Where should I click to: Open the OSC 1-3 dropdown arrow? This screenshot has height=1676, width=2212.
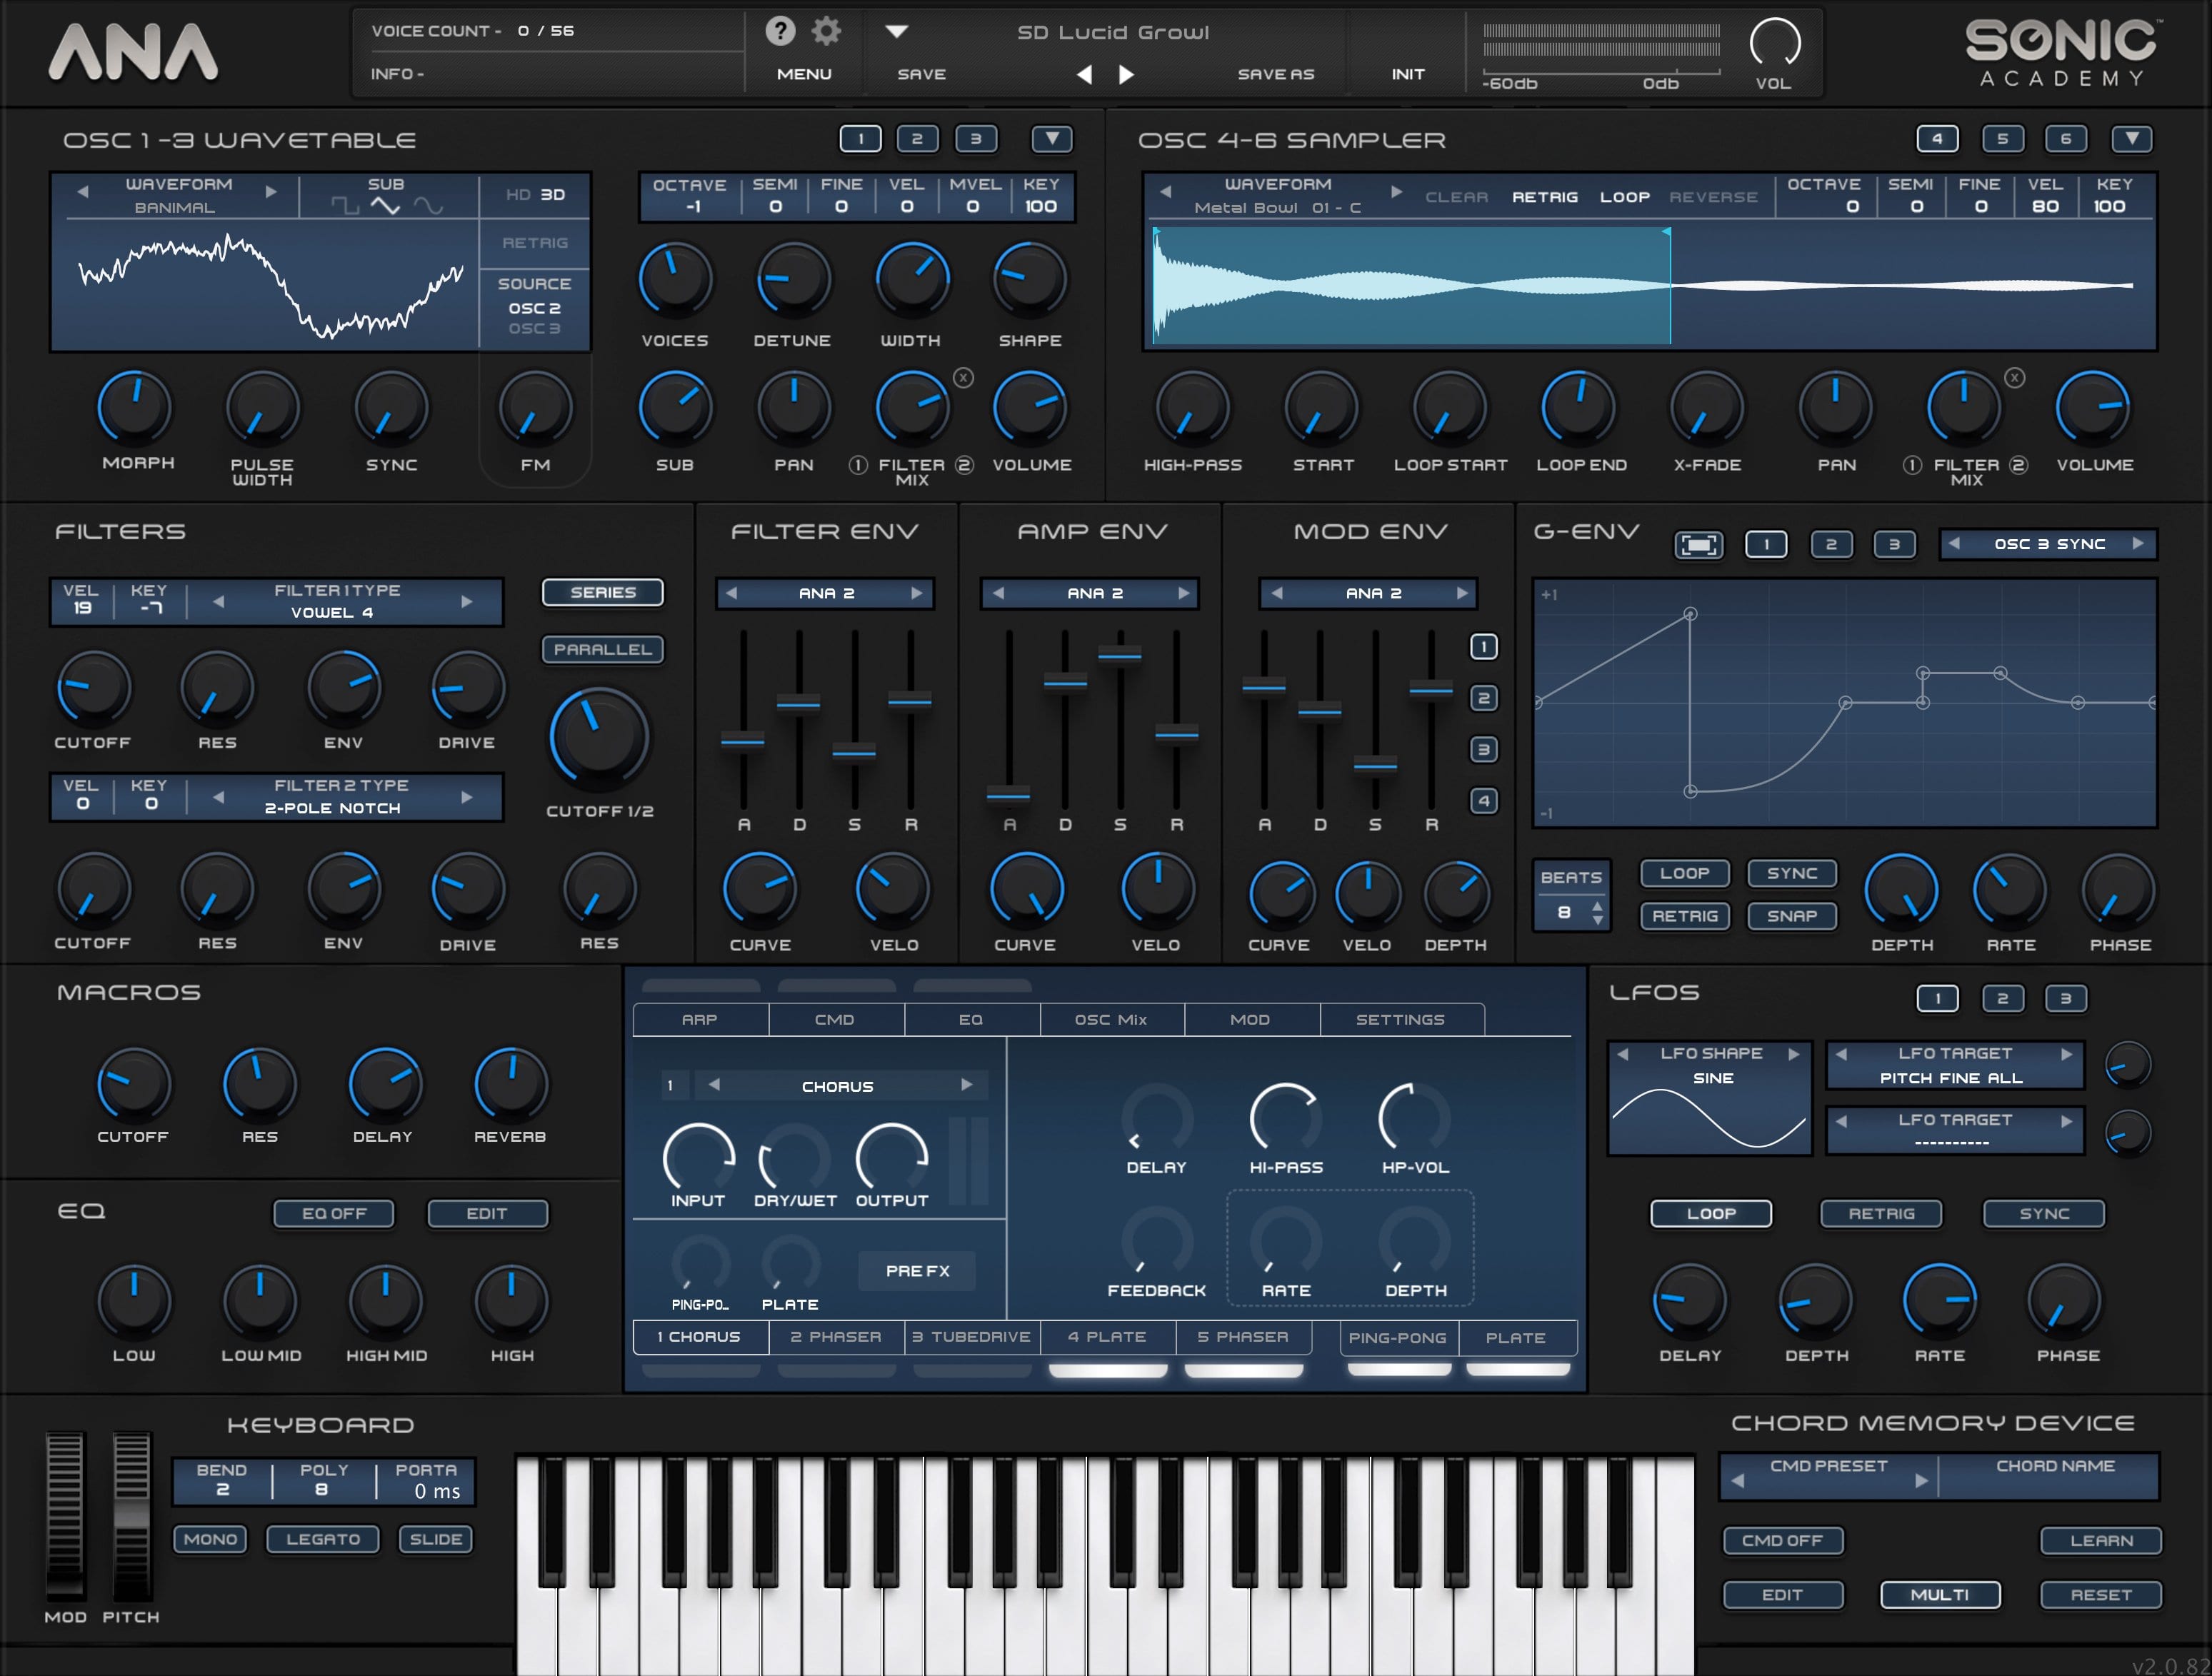(1051, 139)
